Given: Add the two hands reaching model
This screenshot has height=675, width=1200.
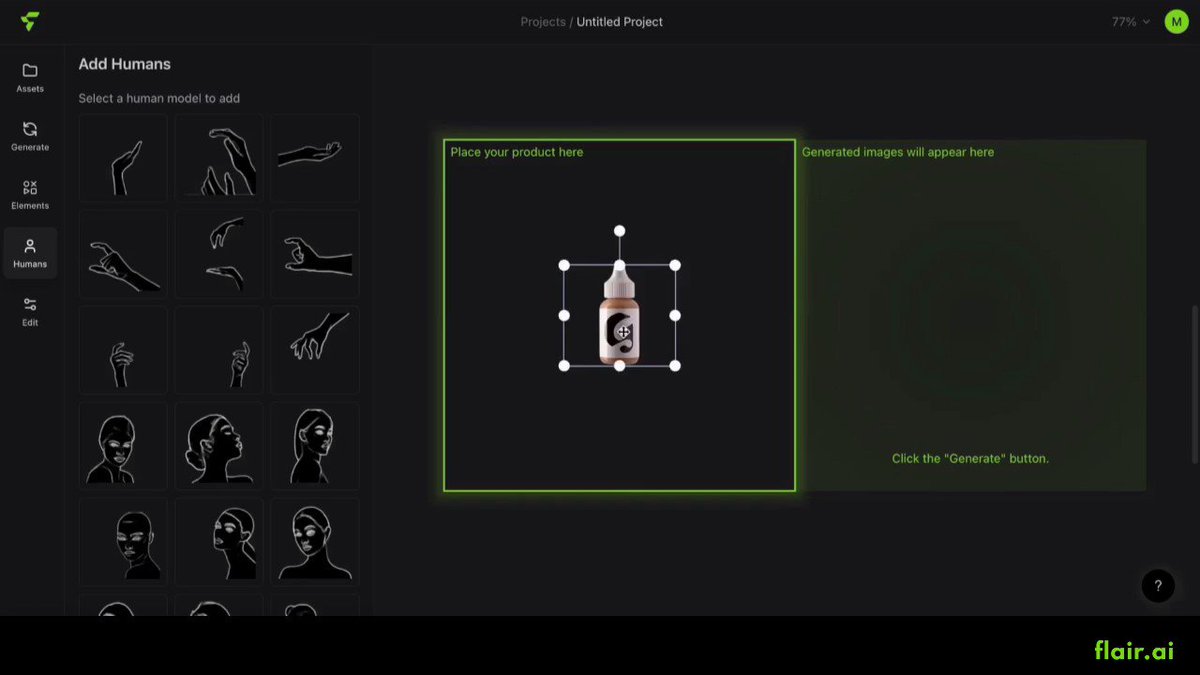Looking at the screenshot, I should pyautogui.click(x=219, y=158).
